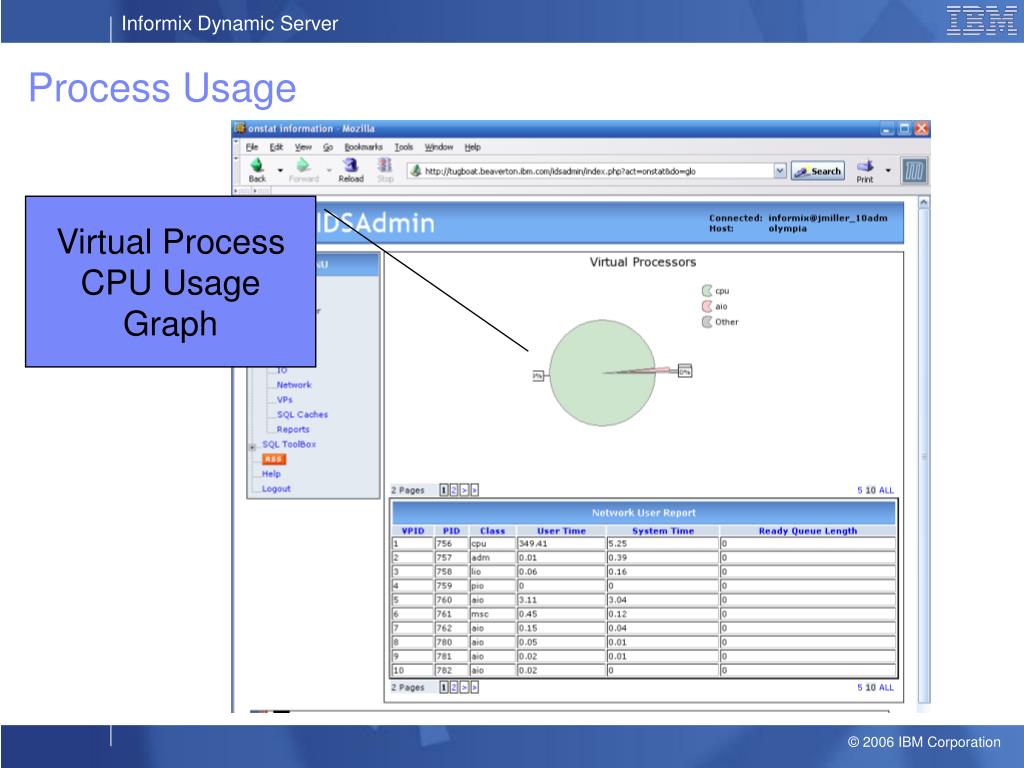Open the Forward button history dropdown arrow
Screen dimensions: 1024x768
[328, 170]
